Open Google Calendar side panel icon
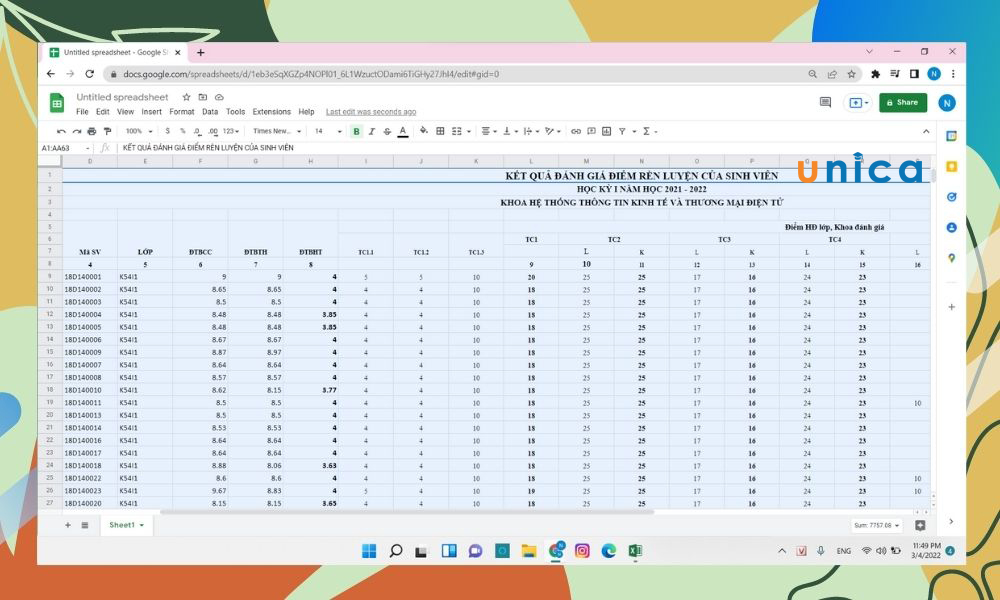The image size is (1000, 600). point(952,136)
